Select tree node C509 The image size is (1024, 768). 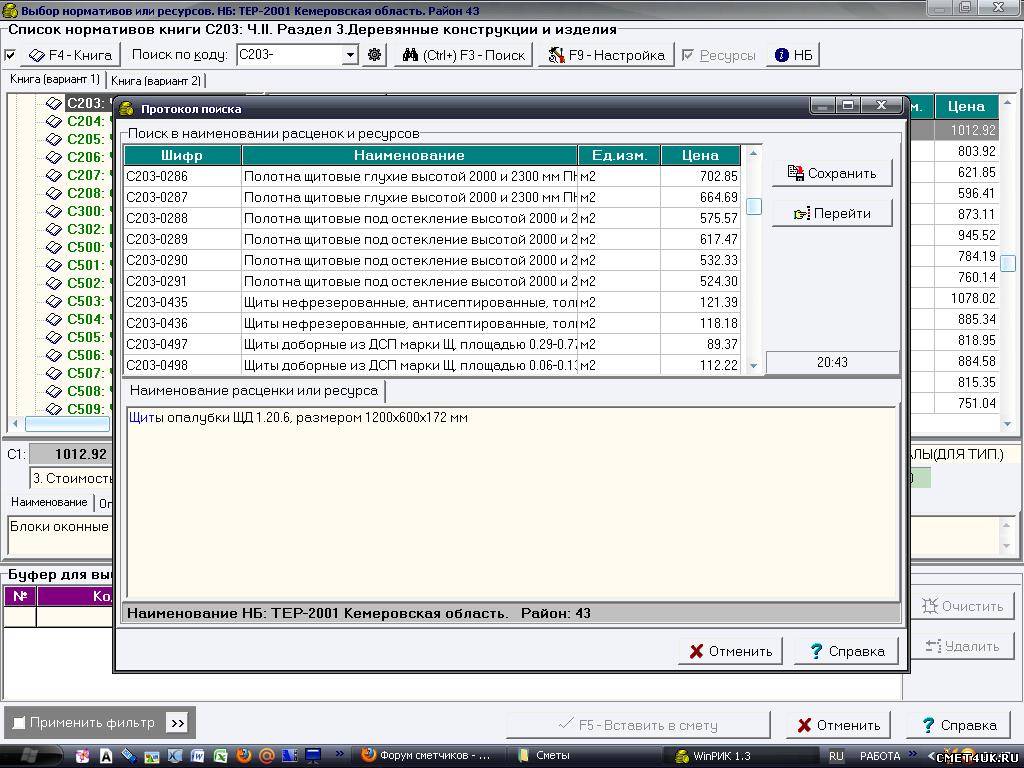point(86,409)
